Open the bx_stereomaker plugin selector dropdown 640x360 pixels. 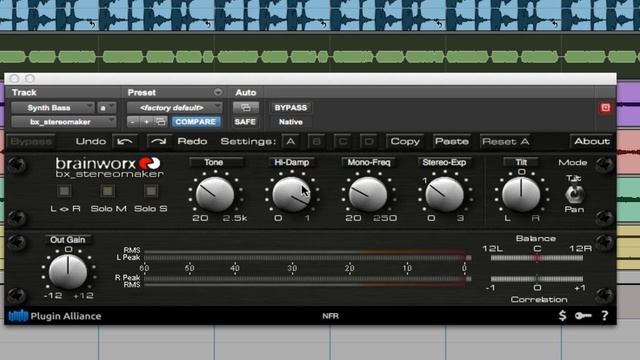click(x=64, y=122)
